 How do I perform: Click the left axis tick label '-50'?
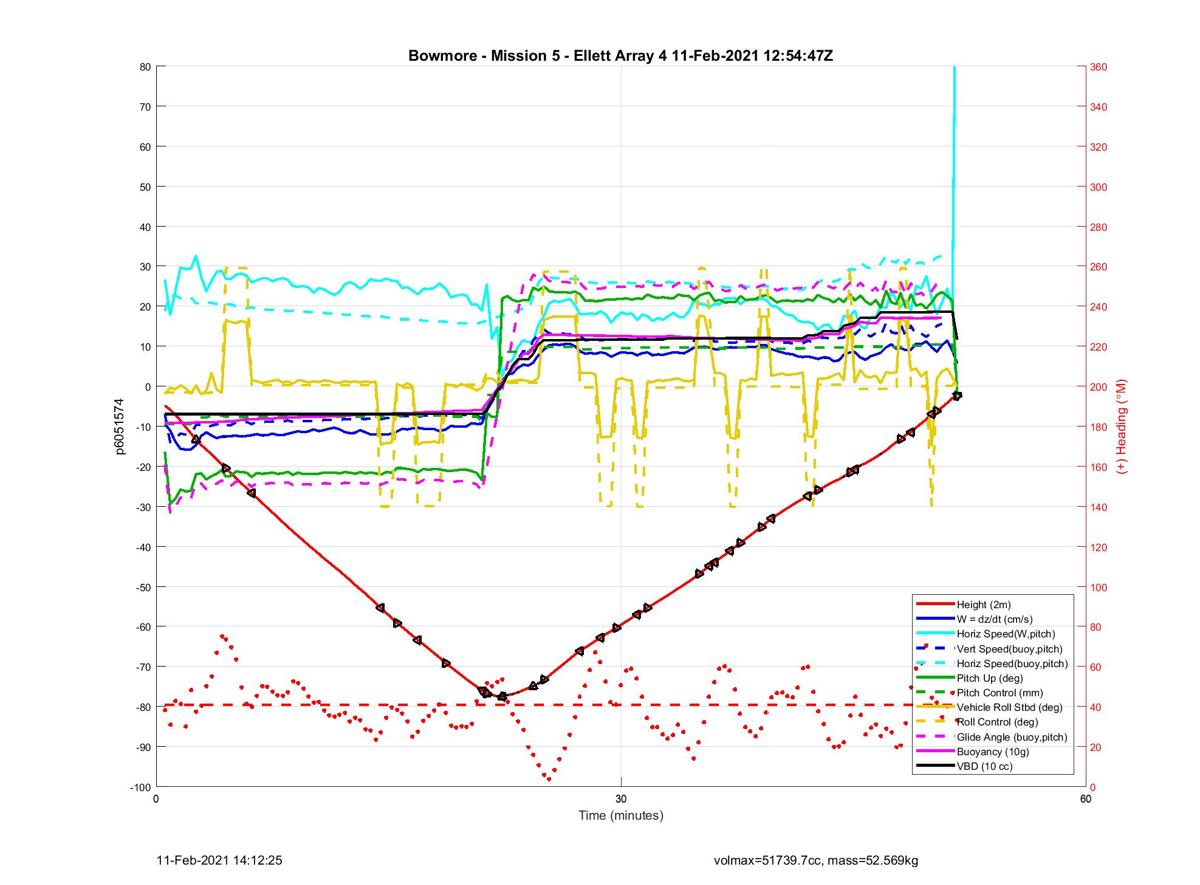[x=142, y=587]
